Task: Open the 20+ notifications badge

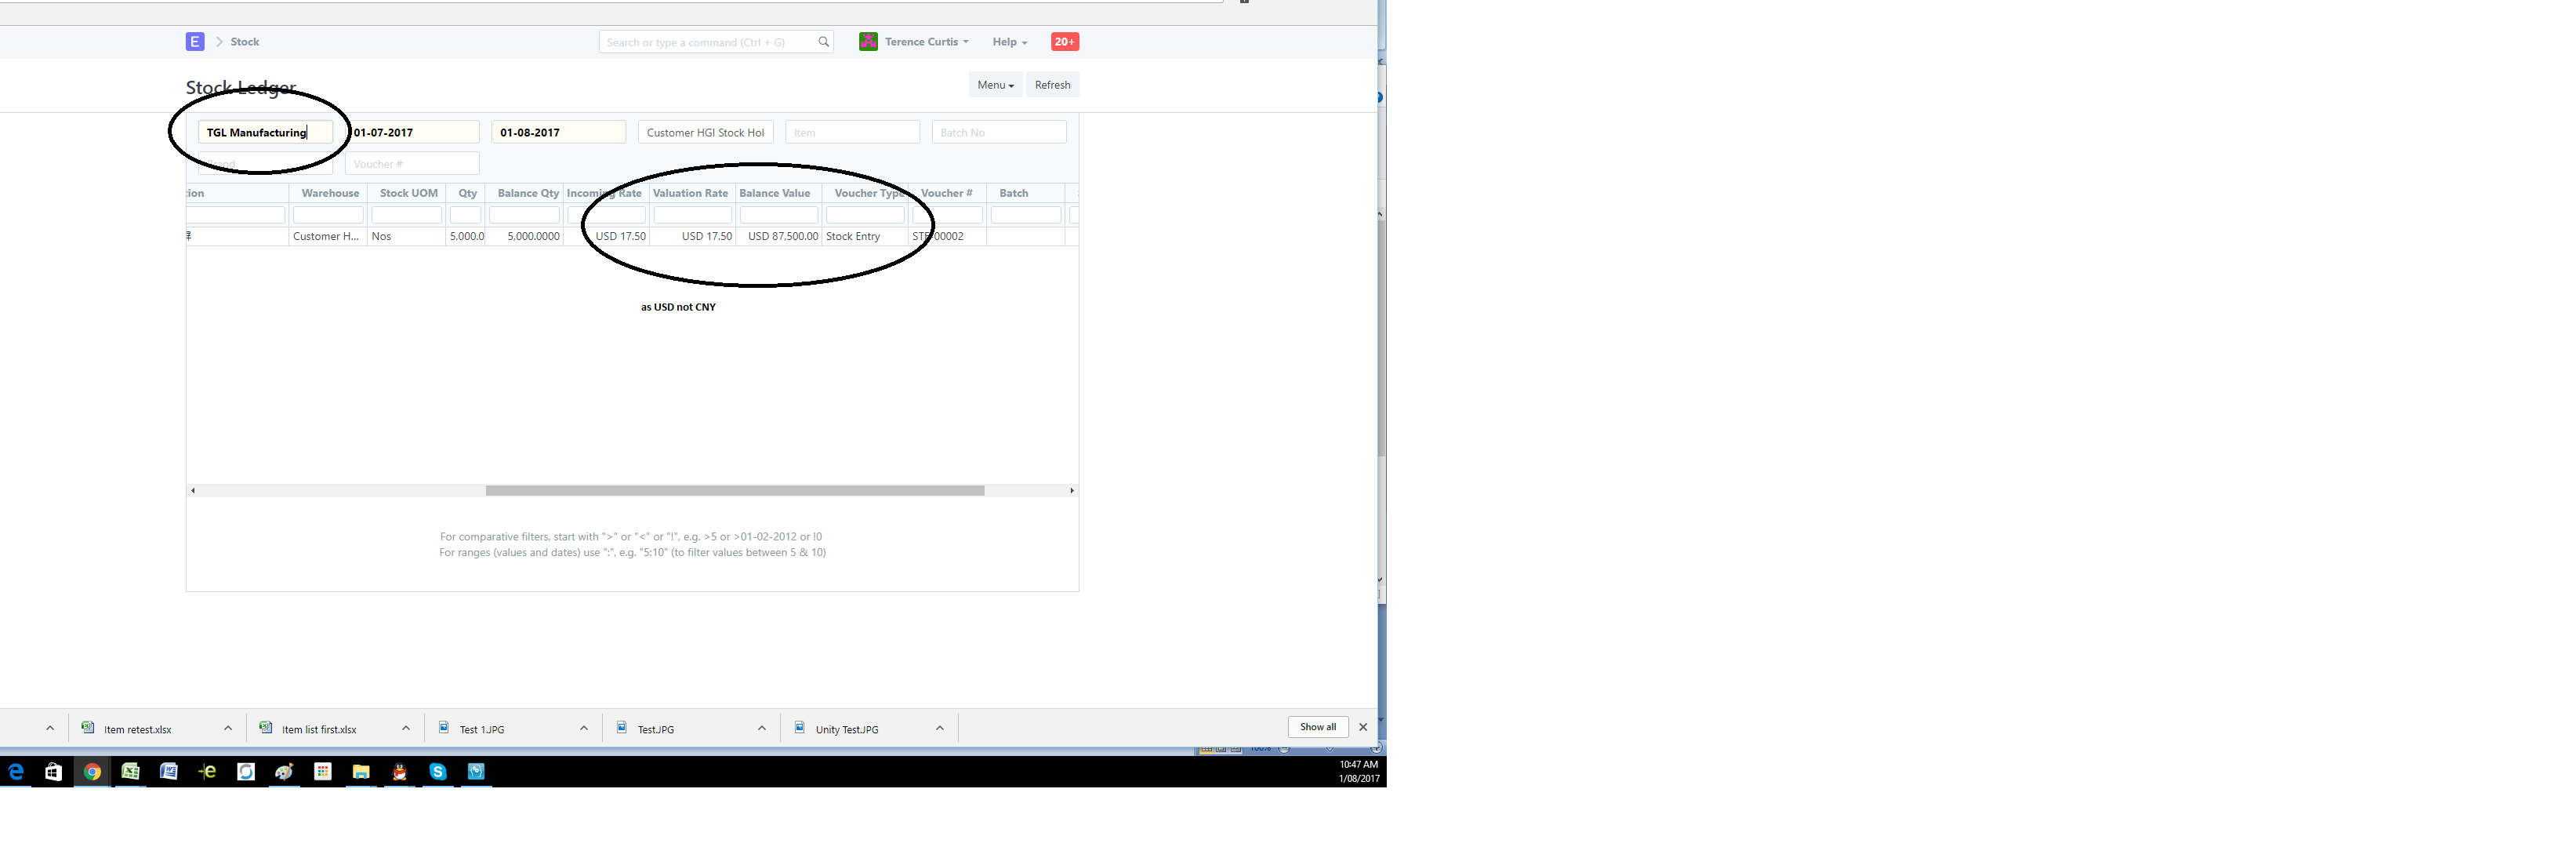Action: point(1064,42)
